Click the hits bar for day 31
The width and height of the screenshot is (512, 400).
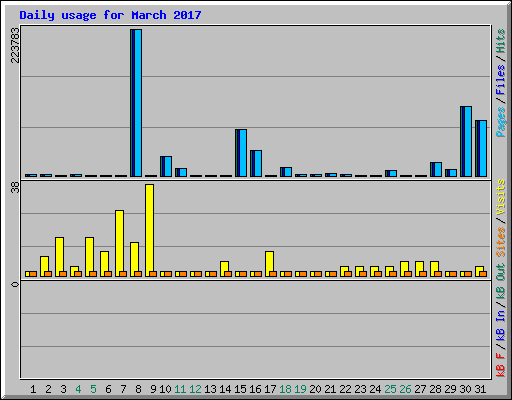(481, 148)
